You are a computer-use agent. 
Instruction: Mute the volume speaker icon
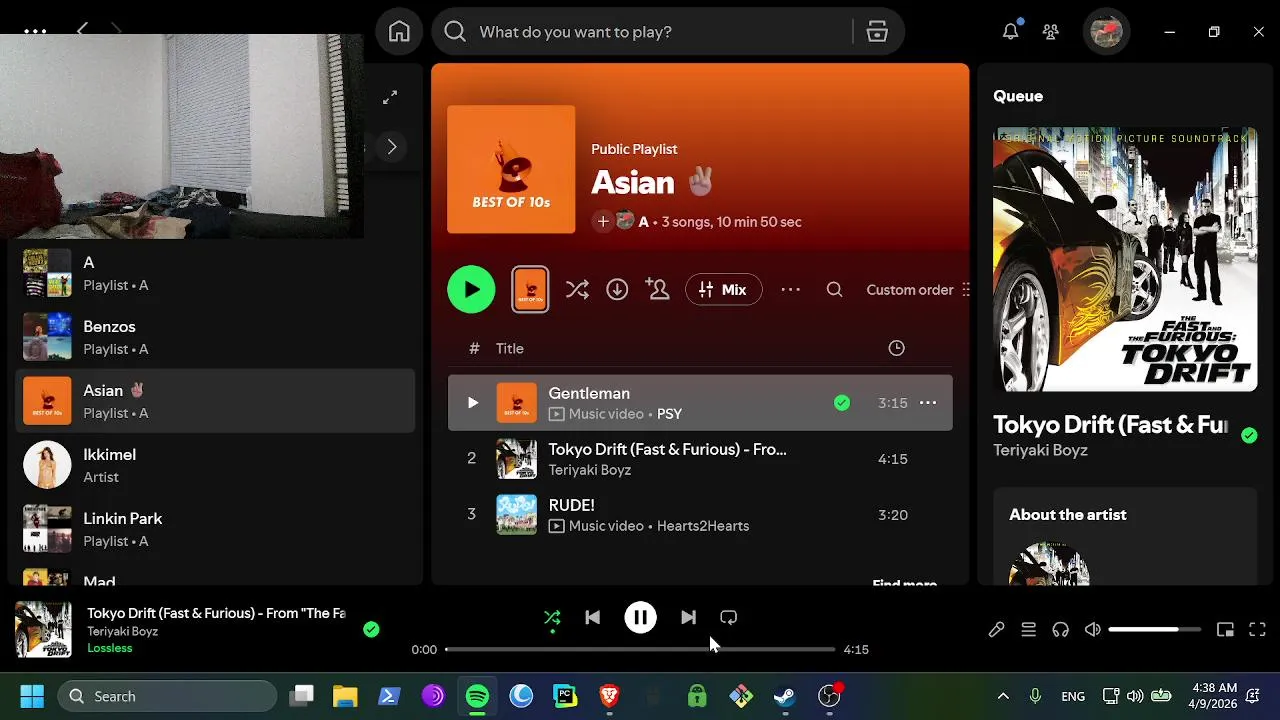1093,629
